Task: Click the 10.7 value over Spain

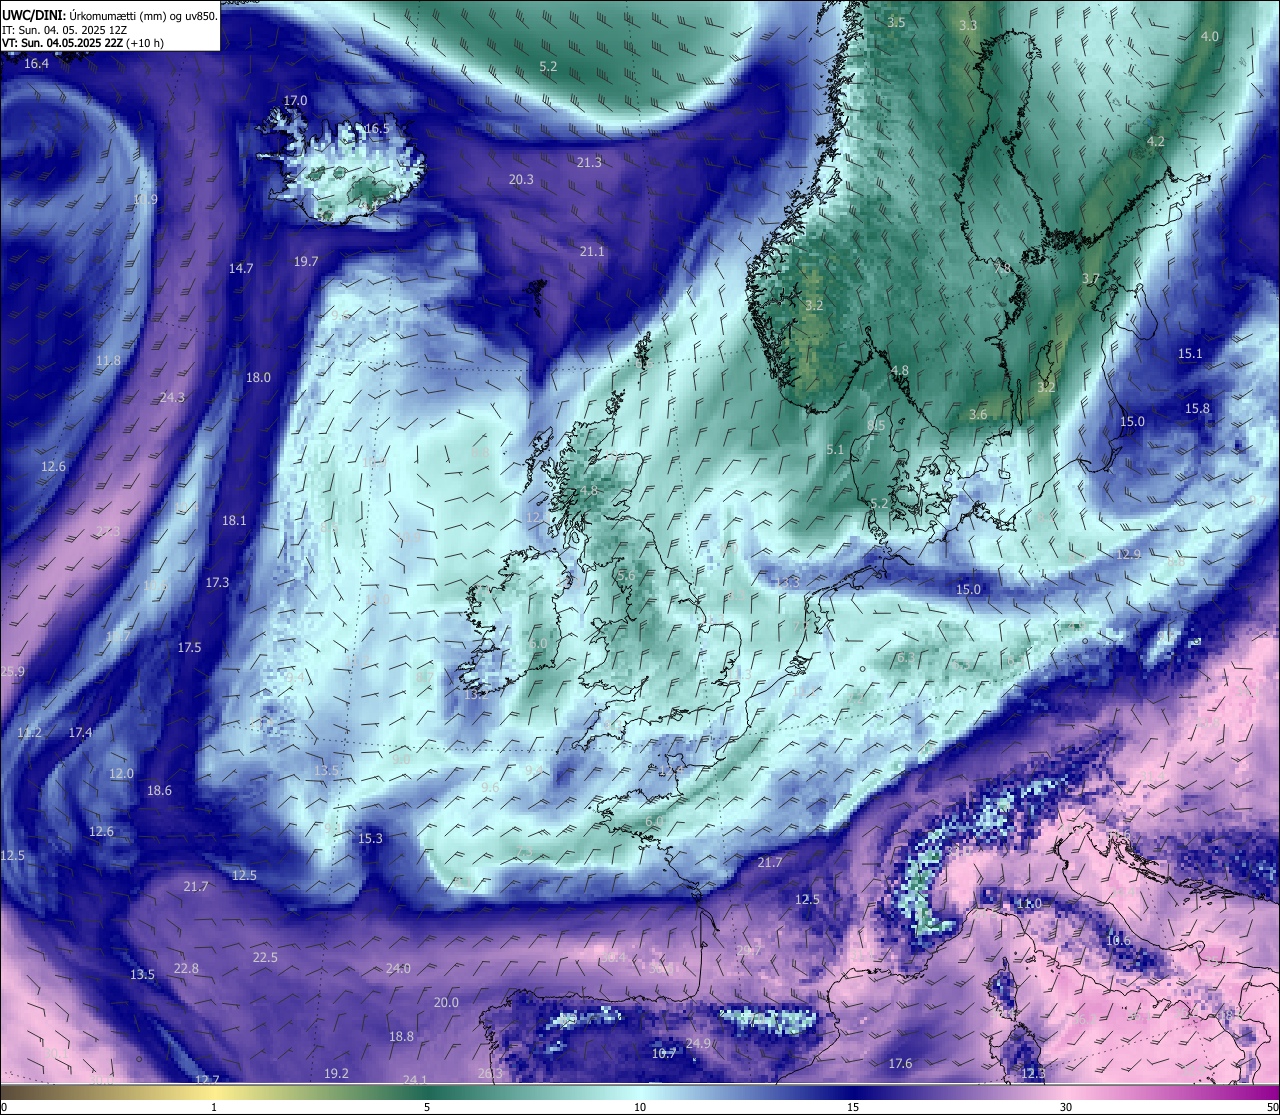Action: click(664, 1054)
